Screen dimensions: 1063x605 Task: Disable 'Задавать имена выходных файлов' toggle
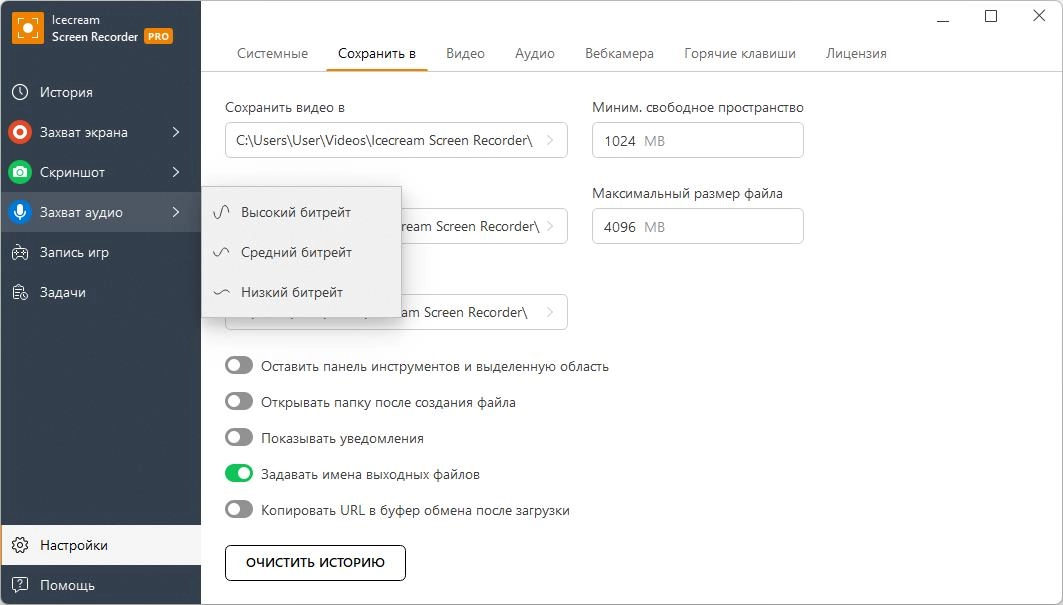coord(239,474)
